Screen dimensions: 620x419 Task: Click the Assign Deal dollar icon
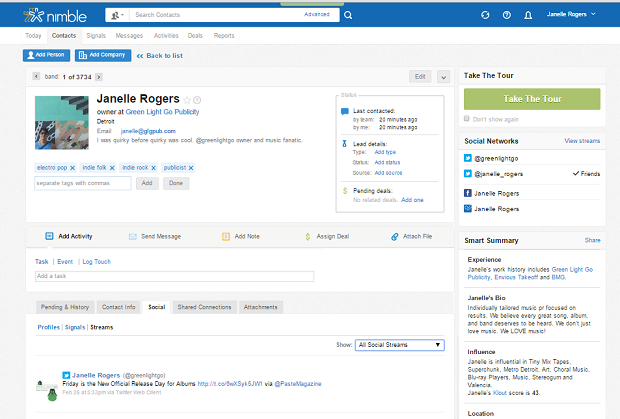point(307,237)
